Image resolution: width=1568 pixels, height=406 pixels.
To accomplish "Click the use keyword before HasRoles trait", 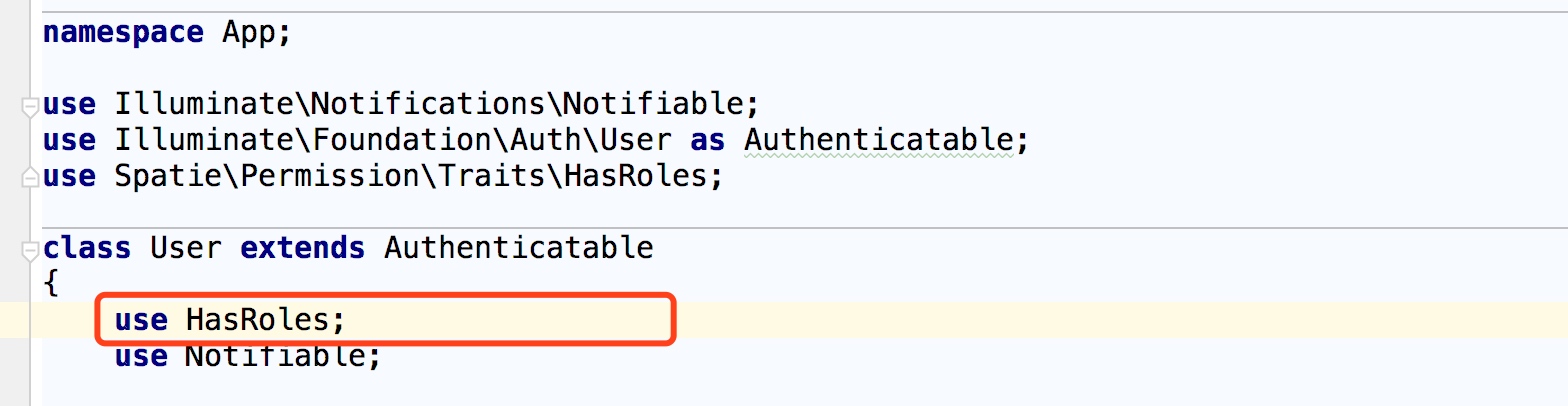I will point(140,320).
